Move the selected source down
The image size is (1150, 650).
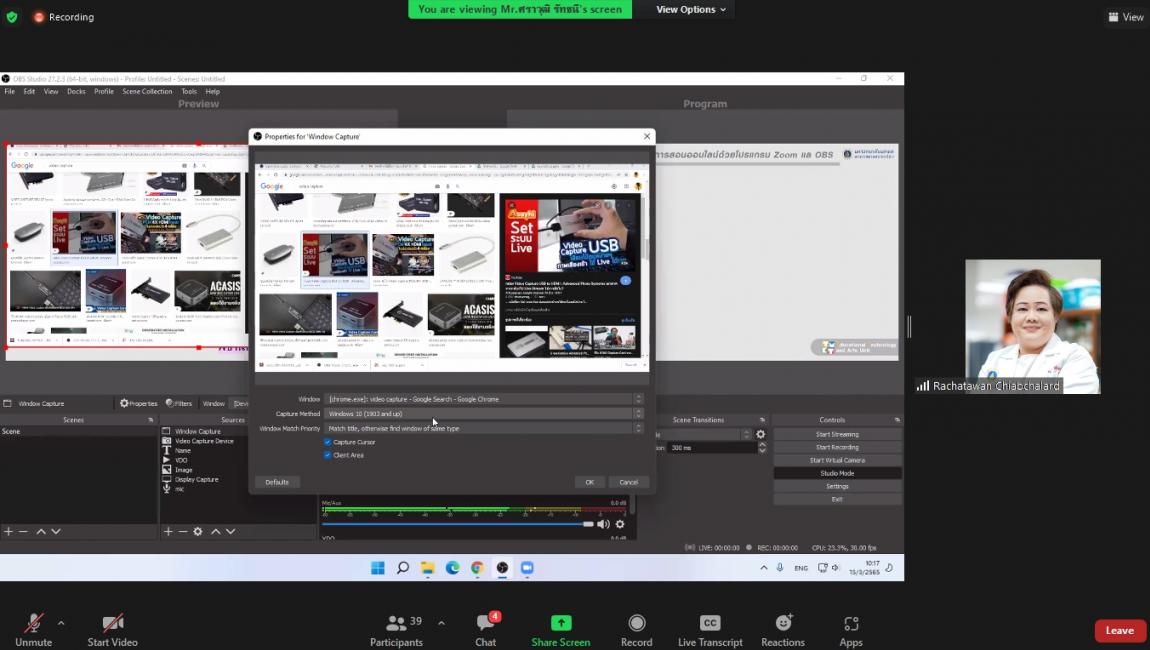pos(230,531)
